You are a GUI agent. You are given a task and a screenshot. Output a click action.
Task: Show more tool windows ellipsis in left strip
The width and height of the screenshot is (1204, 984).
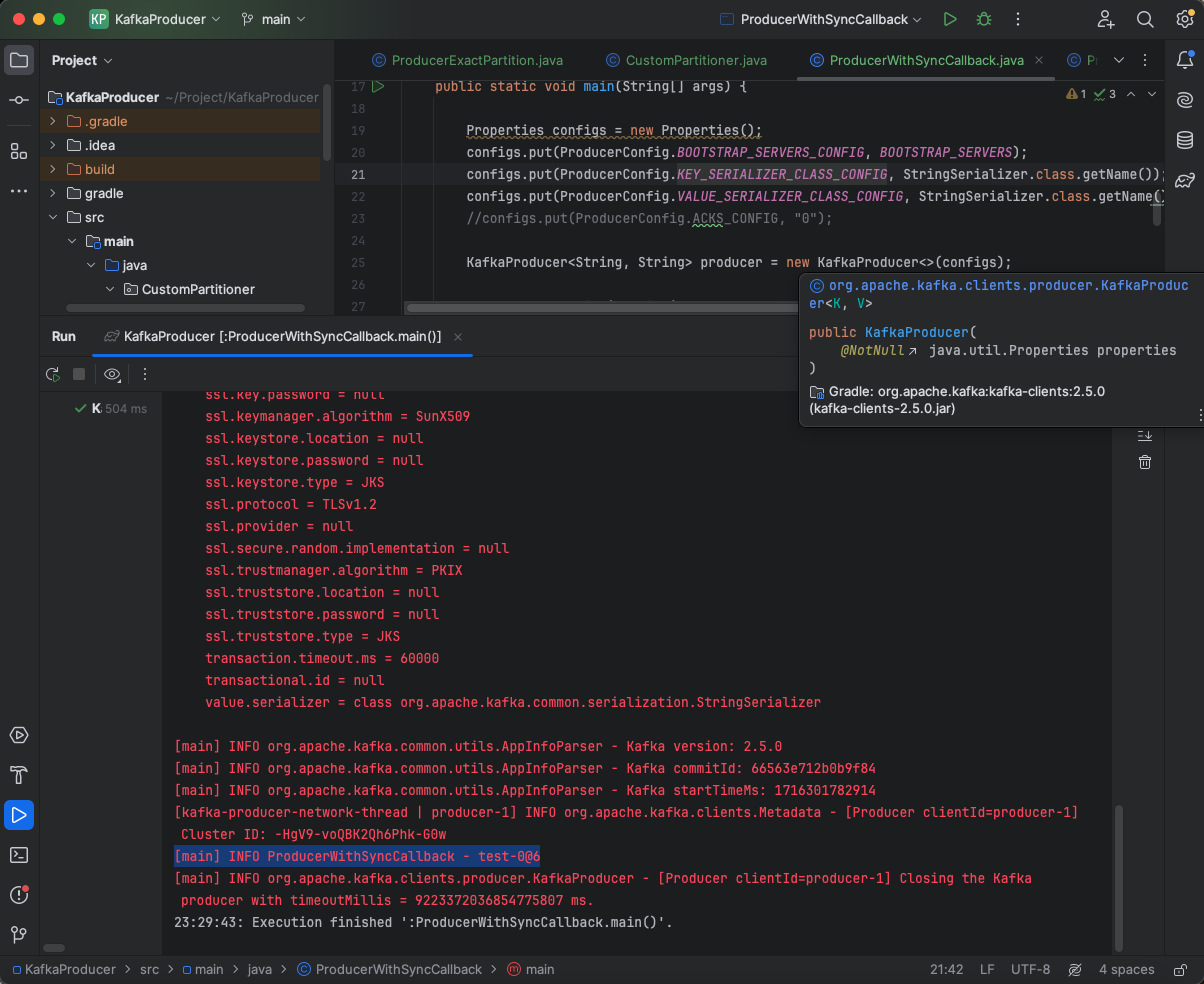[x=19, y=191]
